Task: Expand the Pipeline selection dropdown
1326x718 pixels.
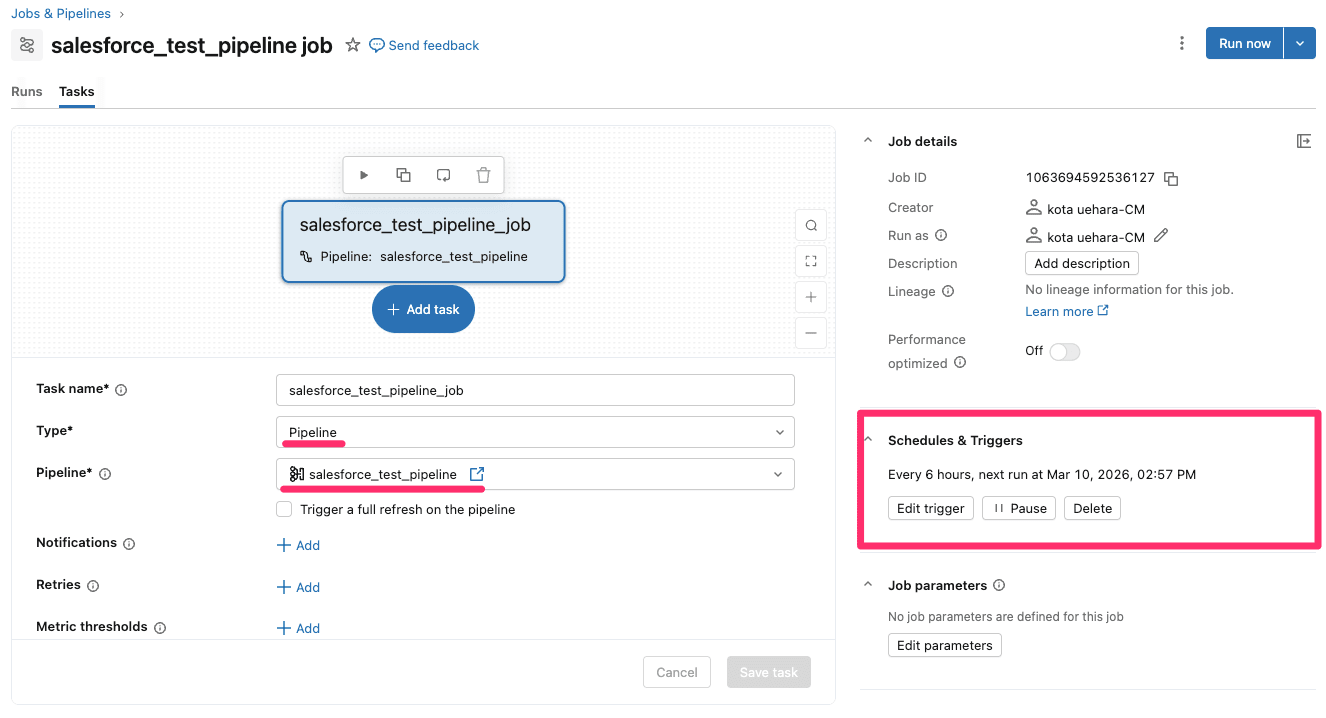Action: coord(778,473)
